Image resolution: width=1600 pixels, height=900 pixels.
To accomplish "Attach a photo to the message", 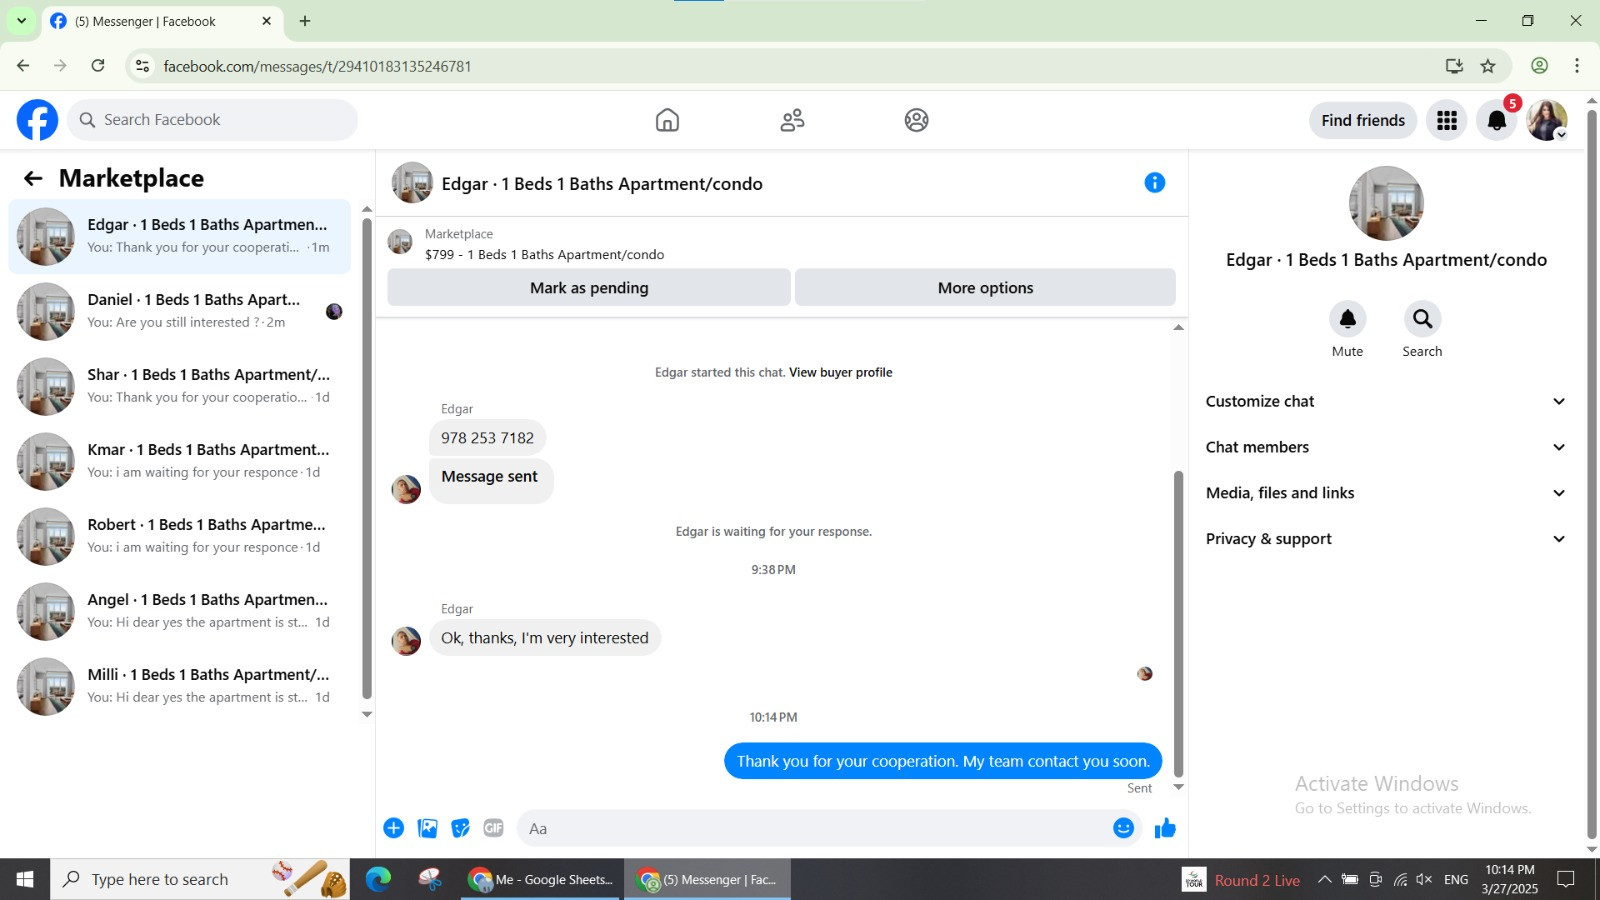I will (x=427, y=828).
